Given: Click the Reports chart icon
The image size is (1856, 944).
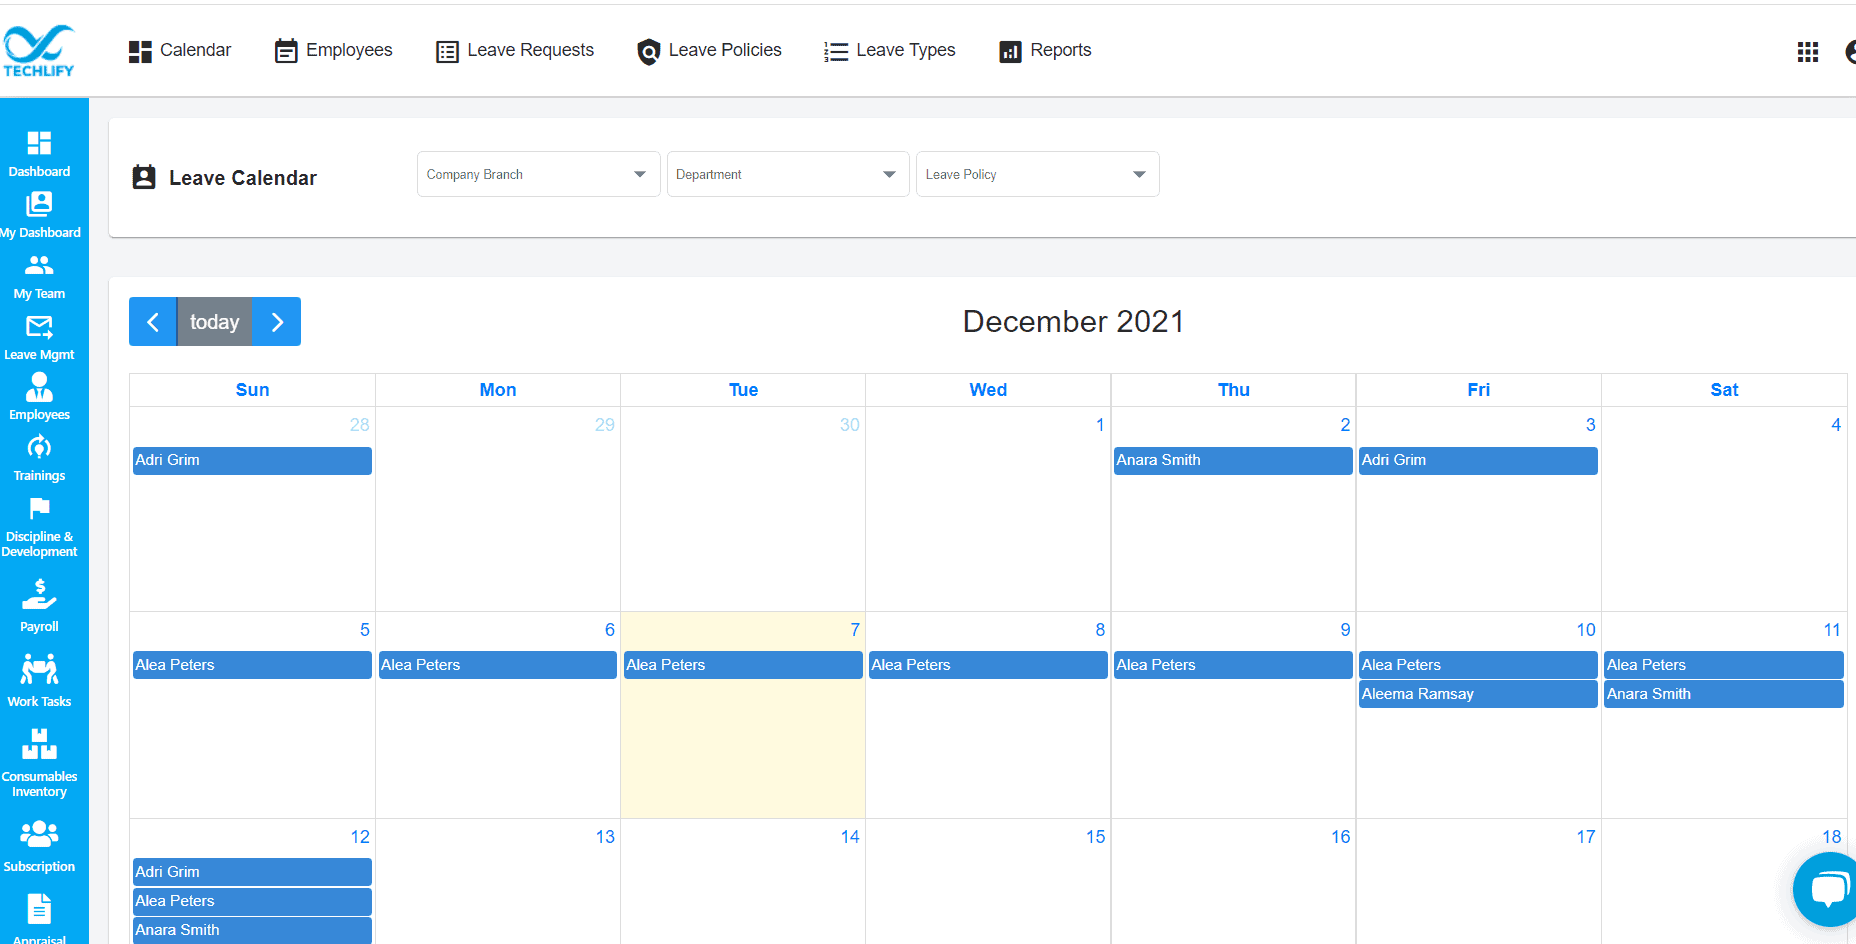Looking at the screenshot, I should click(1011, 51).
